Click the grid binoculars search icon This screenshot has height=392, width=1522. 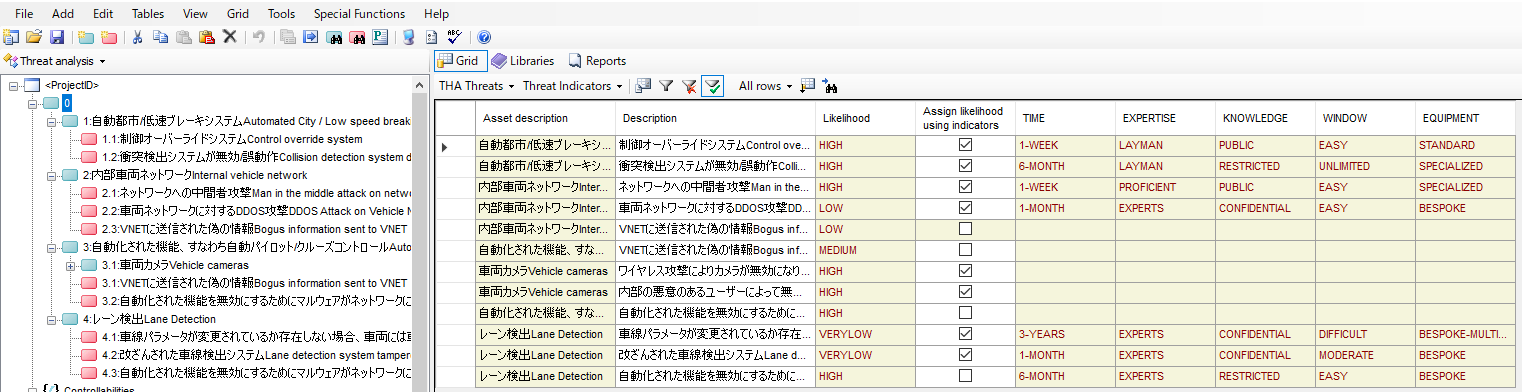coord(830,86)
